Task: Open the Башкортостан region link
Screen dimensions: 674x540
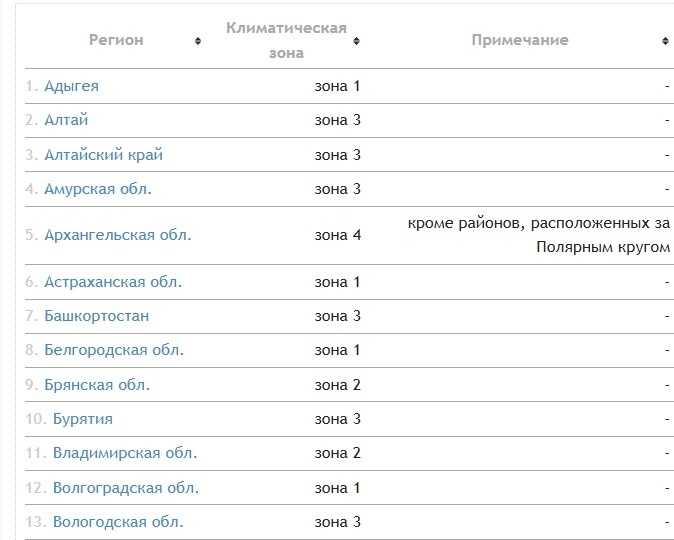Action: tap(96, 316)
